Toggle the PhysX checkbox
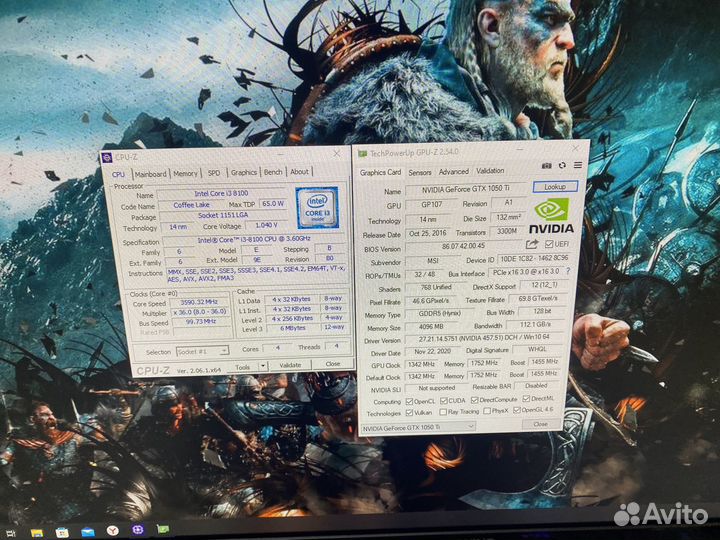Viewport: 720px width, 540px height. 487,411
